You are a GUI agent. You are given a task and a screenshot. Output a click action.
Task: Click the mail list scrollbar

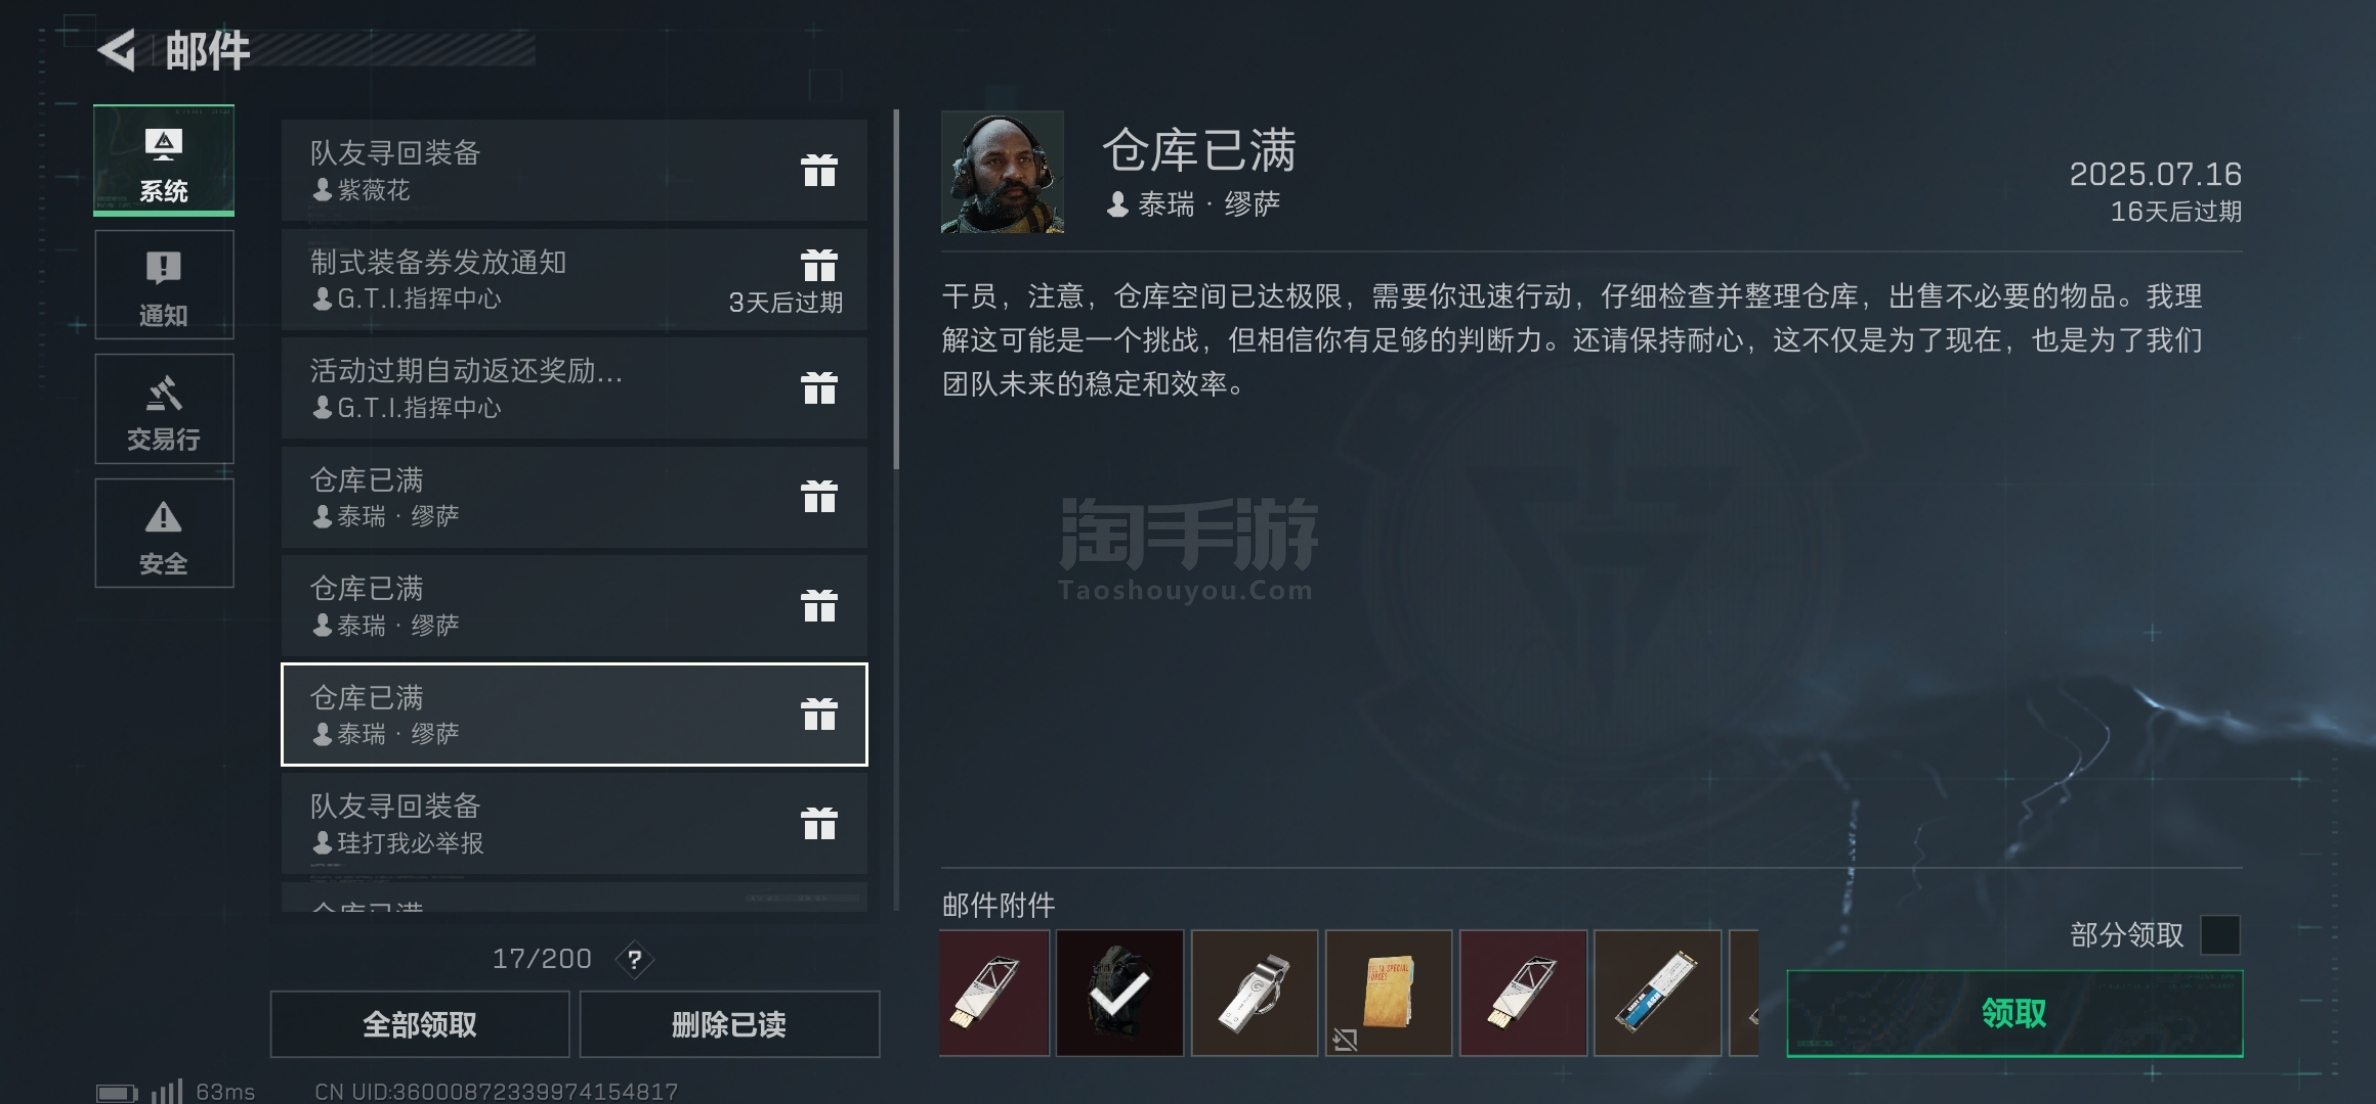896,290
